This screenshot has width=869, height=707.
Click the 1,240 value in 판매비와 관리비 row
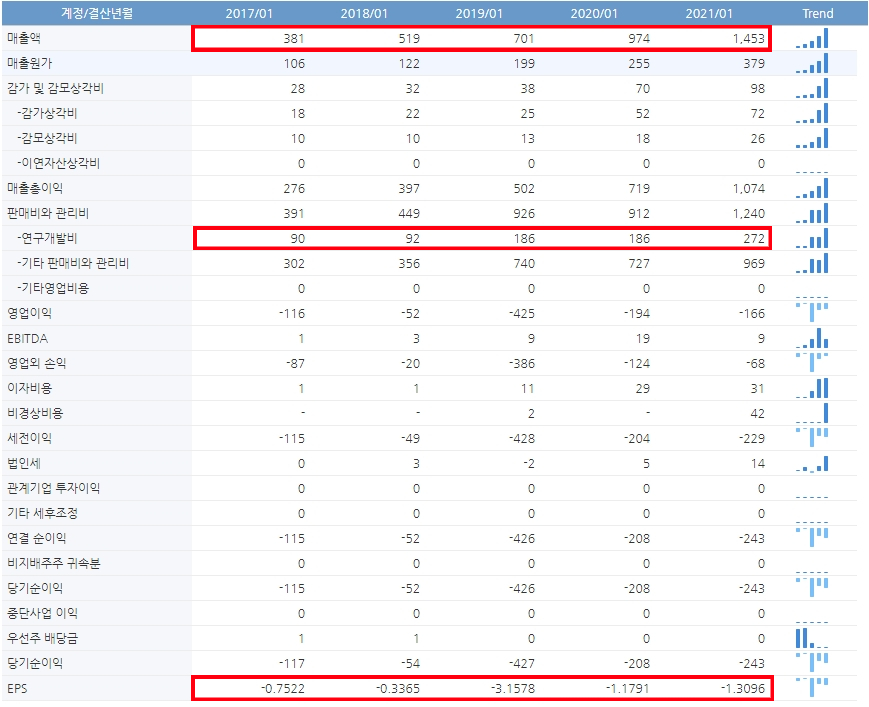tap(749, 213)
